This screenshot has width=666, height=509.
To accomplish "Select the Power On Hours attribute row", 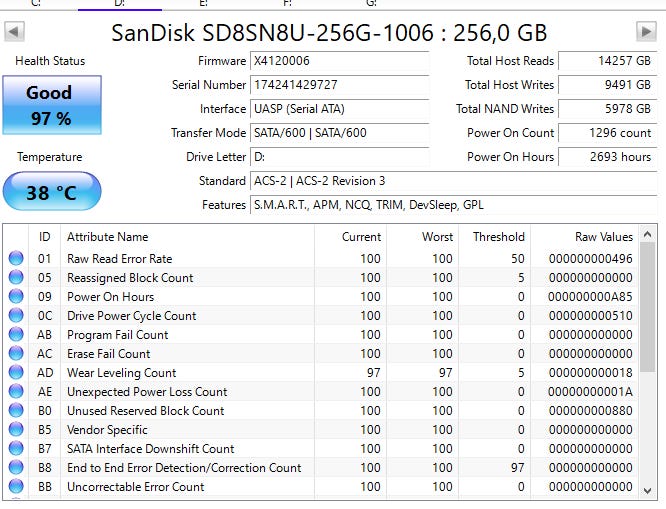I will [321, 297].
